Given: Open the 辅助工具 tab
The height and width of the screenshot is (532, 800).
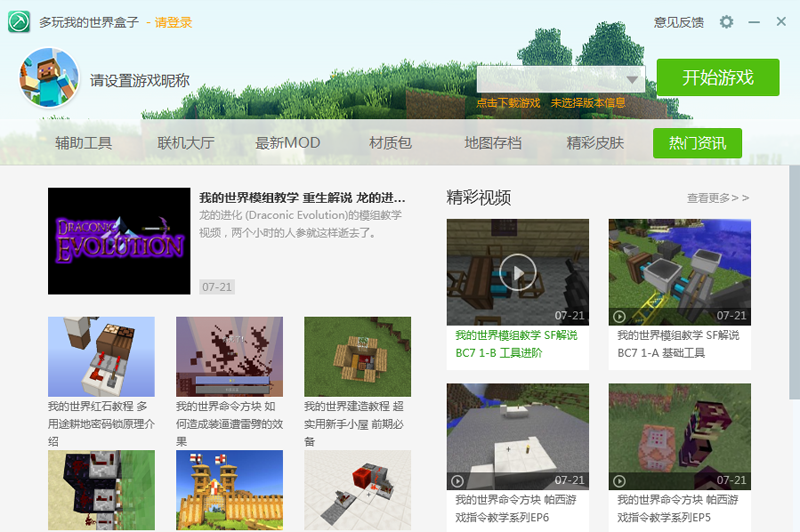Looking at the screenshot, I should [84, 143].
